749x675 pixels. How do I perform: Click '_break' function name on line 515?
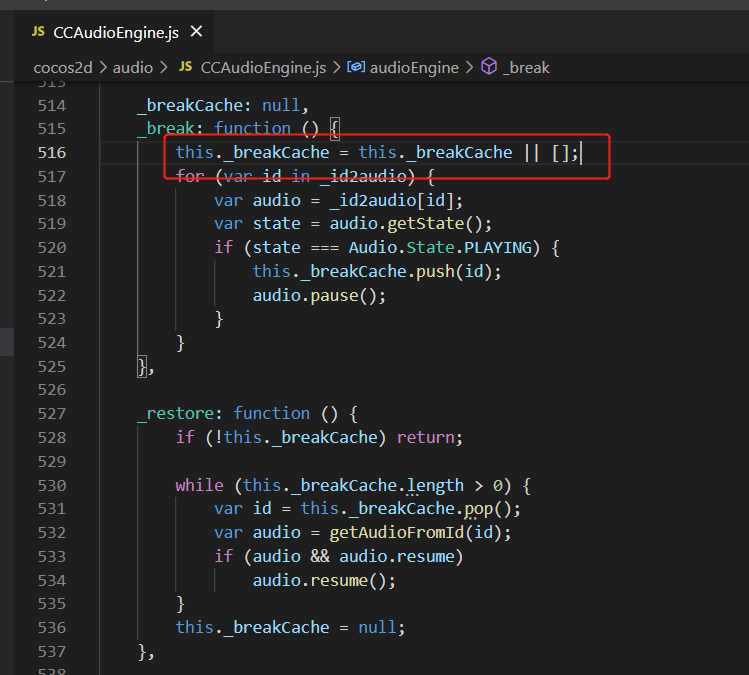pyautogui.click(x=166, y=129)
